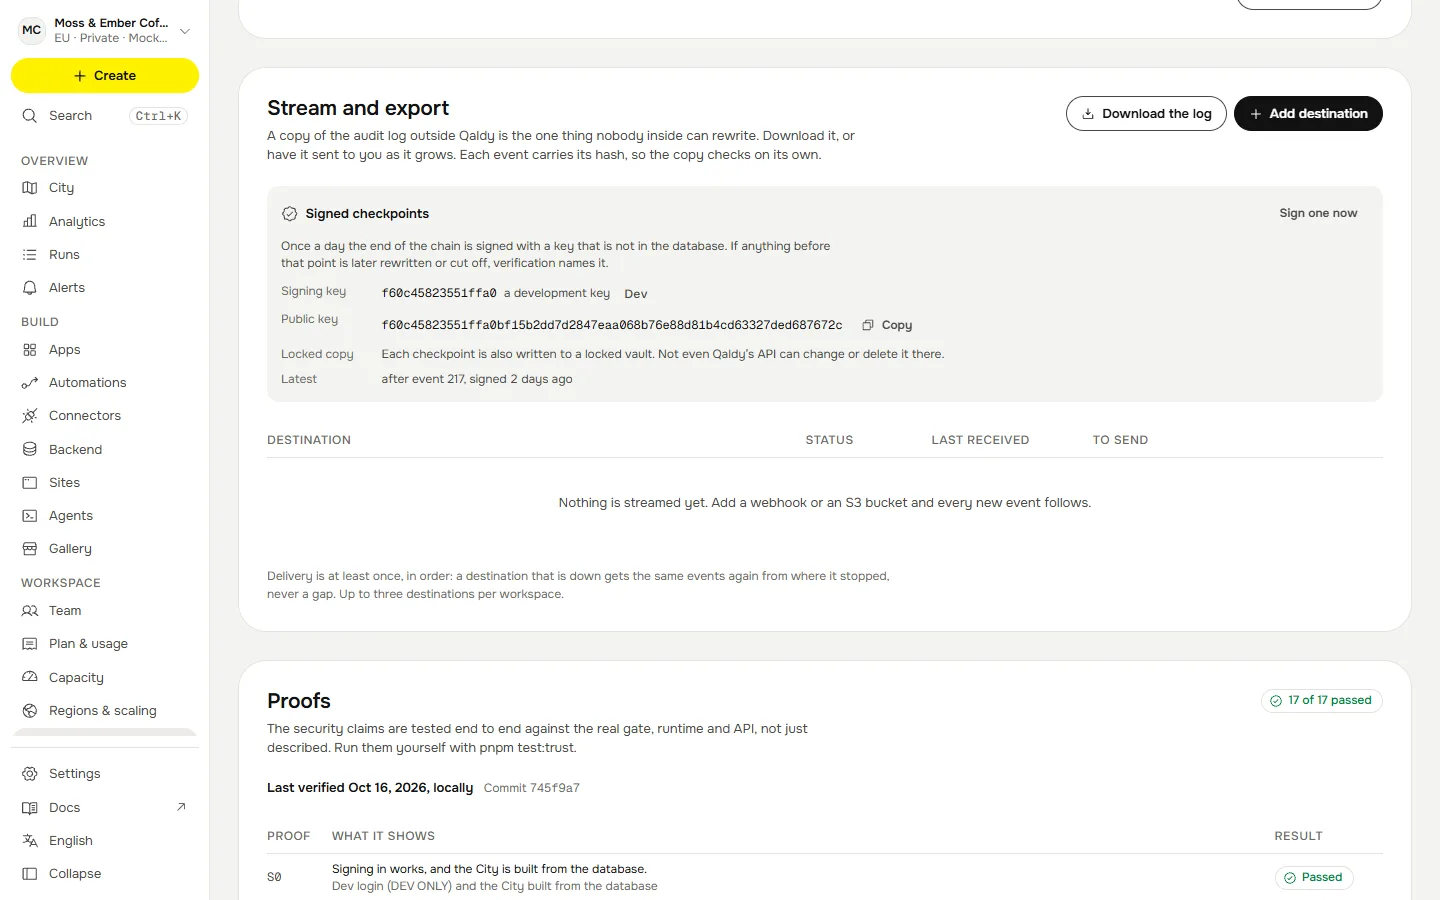Viewport: 1440px width, 900px height.
Task: Click the Plan & usage icon
Action: tap(30, 644)
